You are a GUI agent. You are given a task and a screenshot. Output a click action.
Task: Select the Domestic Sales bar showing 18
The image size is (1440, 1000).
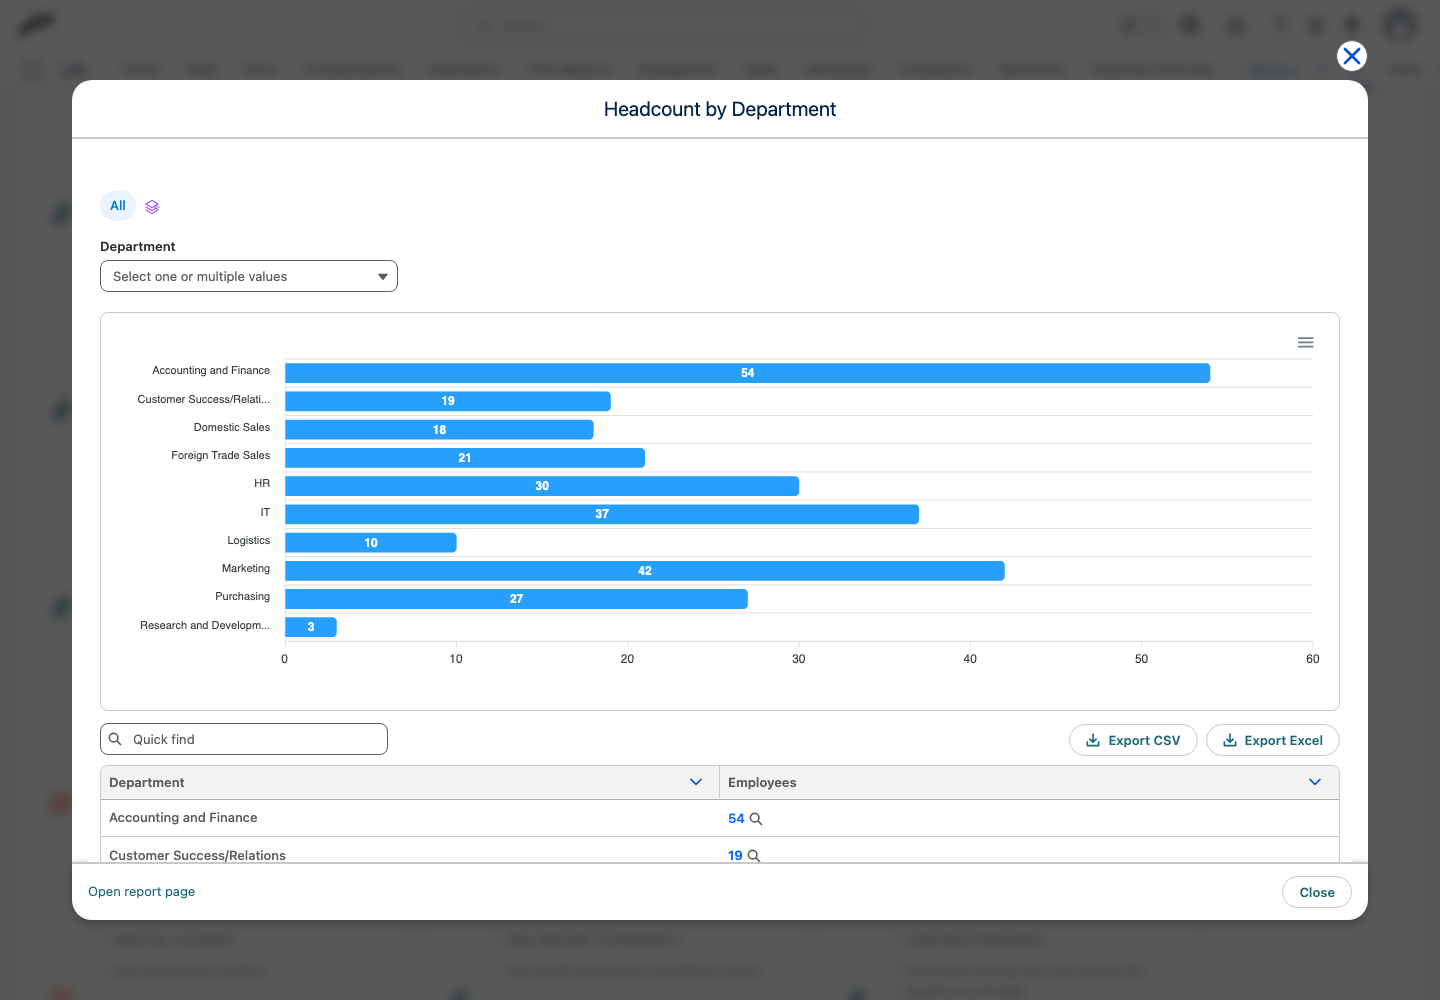click(439, 430)
